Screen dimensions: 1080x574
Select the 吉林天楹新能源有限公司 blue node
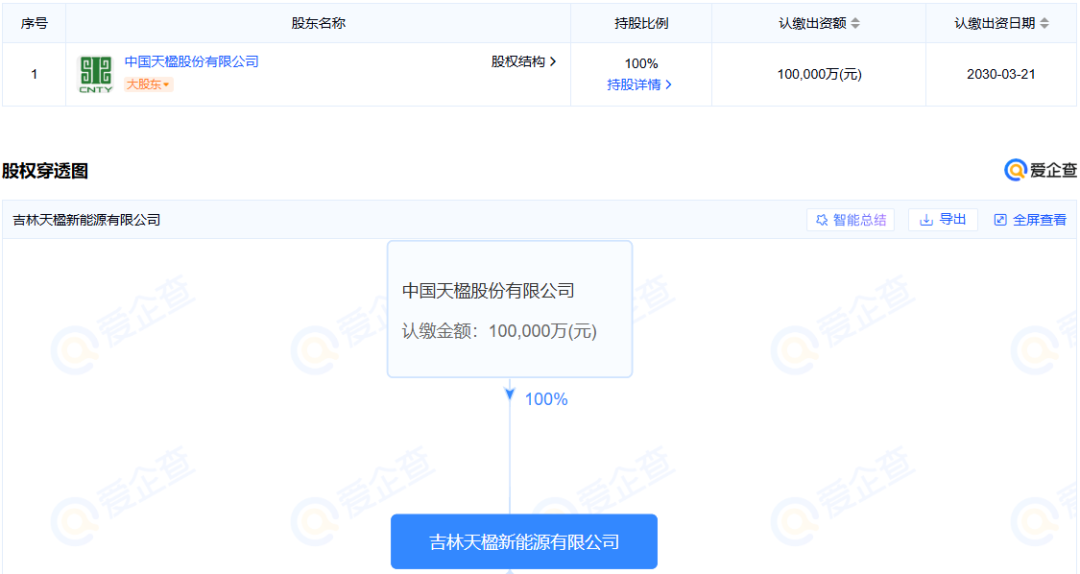524,542
